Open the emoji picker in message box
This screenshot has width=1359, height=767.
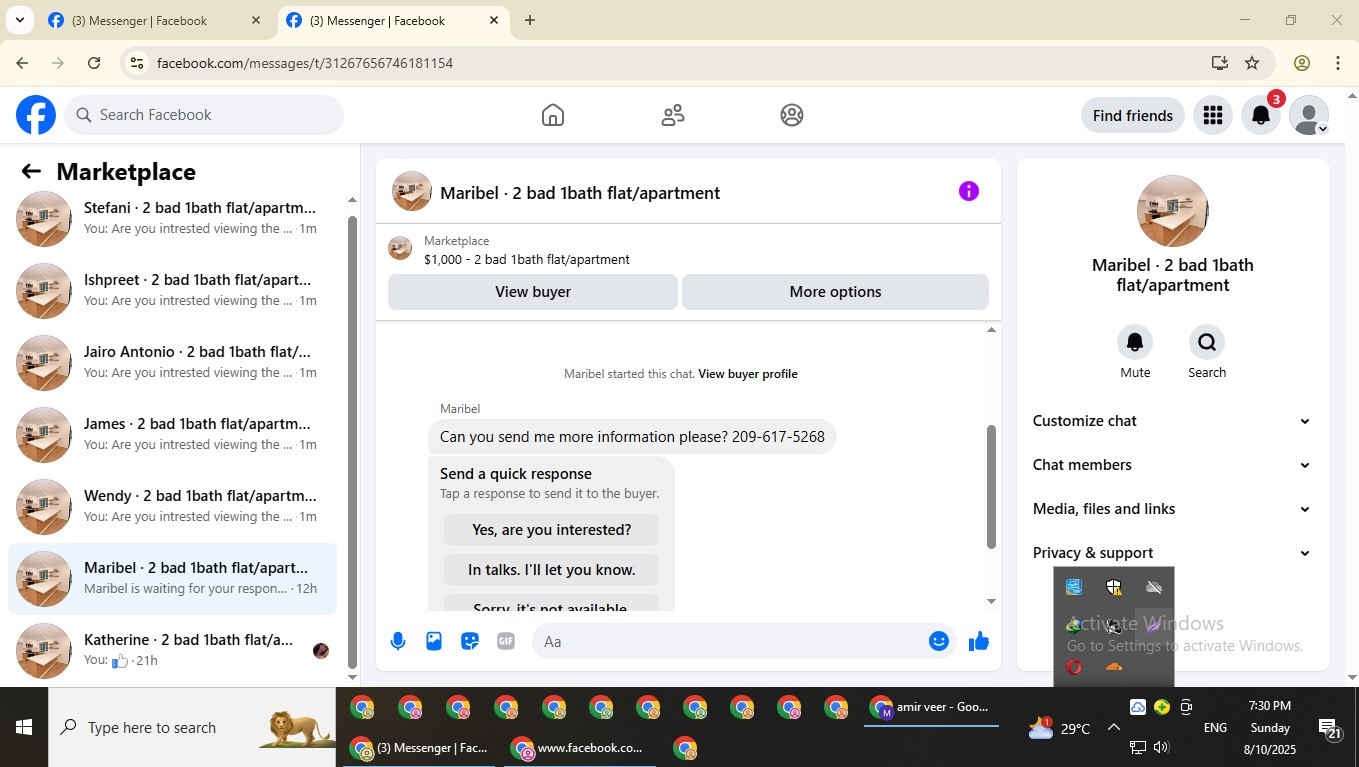click(x=939, y=641)
